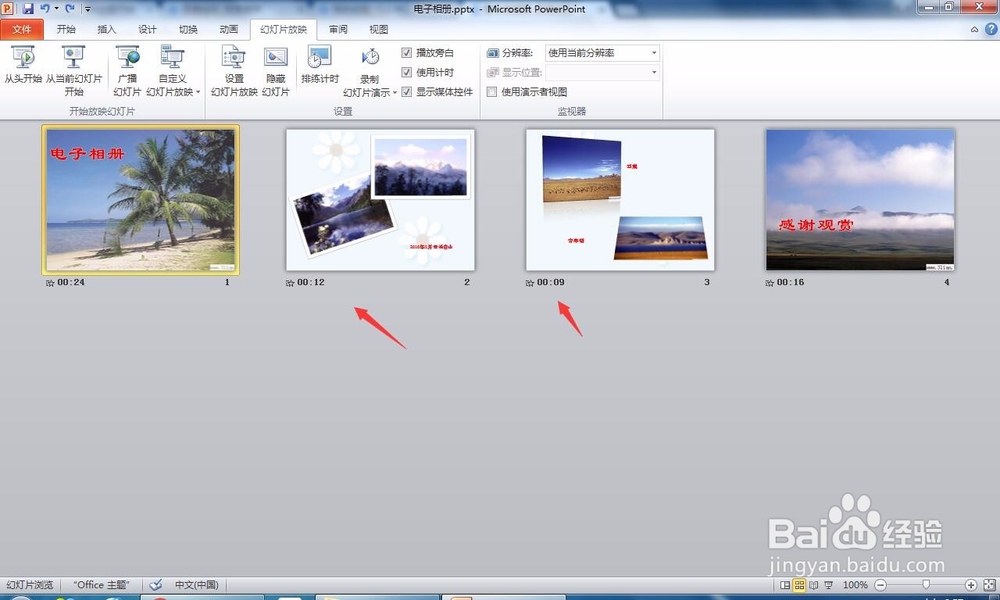Open Customize Quick Access Toolbar dropdown
Image resolution: width=1000 pixels, height=600 pixels.
pyautogui.click(x=88, y=9)
